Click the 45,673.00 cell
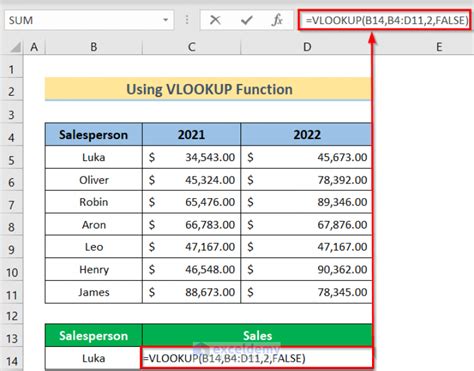Viewport: 474px width, 371px height. (x=306, y=157)
